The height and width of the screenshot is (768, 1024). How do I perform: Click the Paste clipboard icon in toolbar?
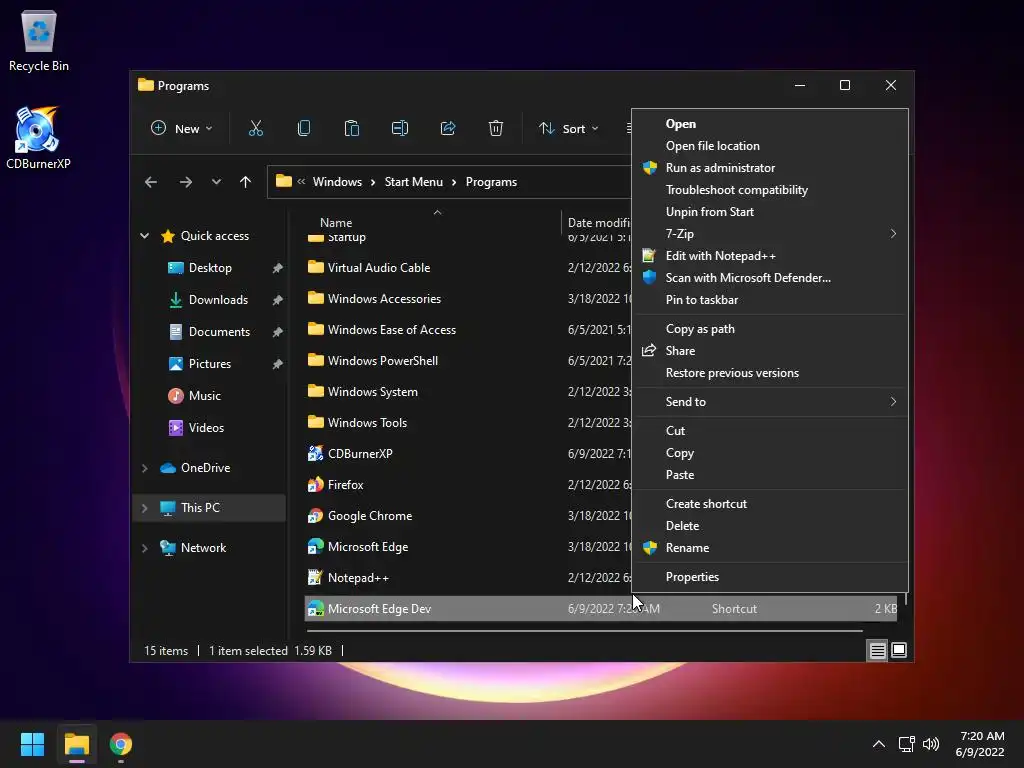pyautogui.click(x=351, y=128)
